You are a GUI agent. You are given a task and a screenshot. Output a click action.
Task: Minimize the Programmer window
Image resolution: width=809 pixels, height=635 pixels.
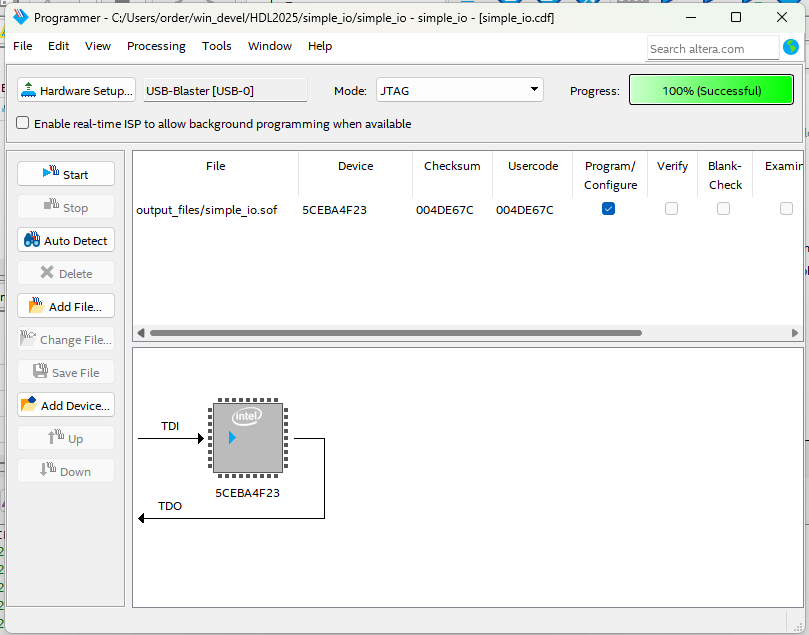691,17
